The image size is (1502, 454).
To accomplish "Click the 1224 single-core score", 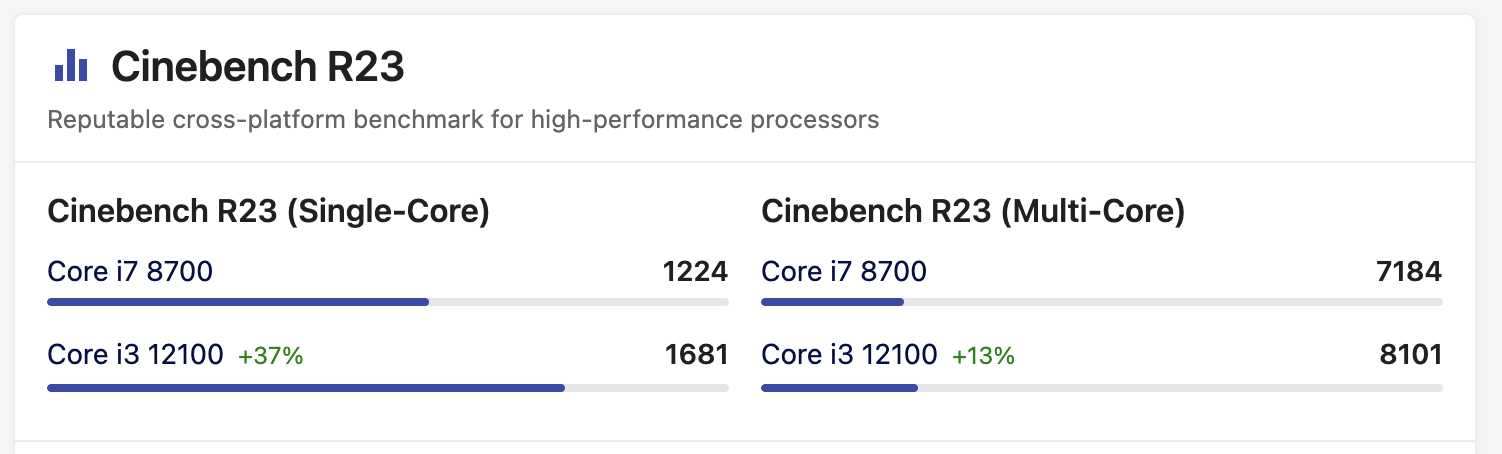I will [695, 271].
